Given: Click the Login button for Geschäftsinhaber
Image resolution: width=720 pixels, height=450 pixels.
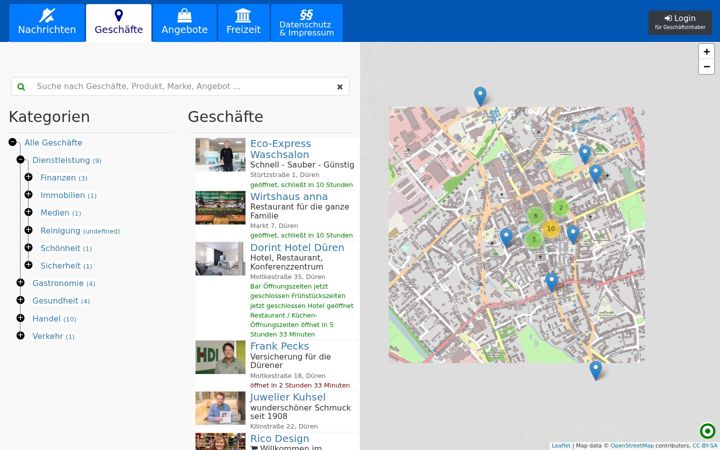Looking at the screenshot, I should pyautogui.click(x=680, y=22).
